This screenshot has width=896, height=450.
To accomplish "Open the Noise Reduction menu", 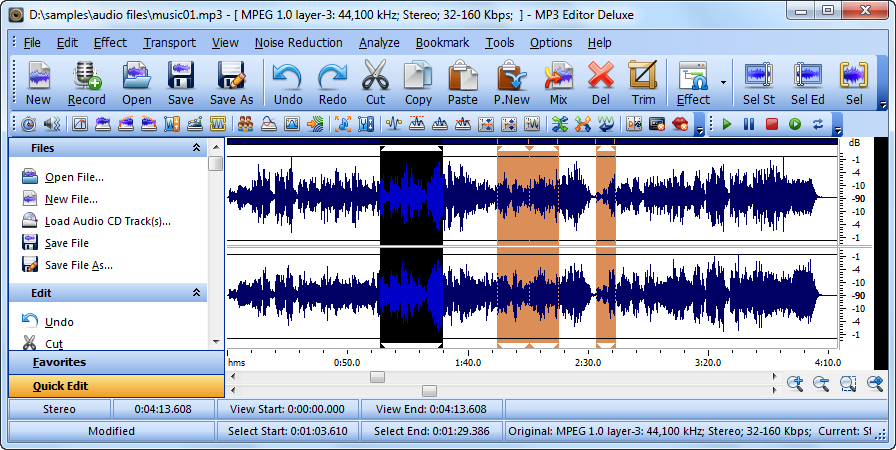I will pyautogui.click(x=298, y=43).
